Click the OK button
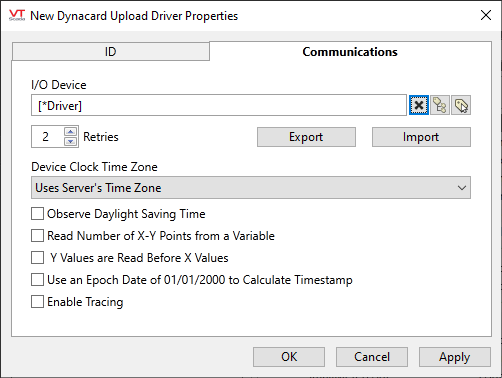The height and width of the screenshot is (378, 502). pos(289,357)
